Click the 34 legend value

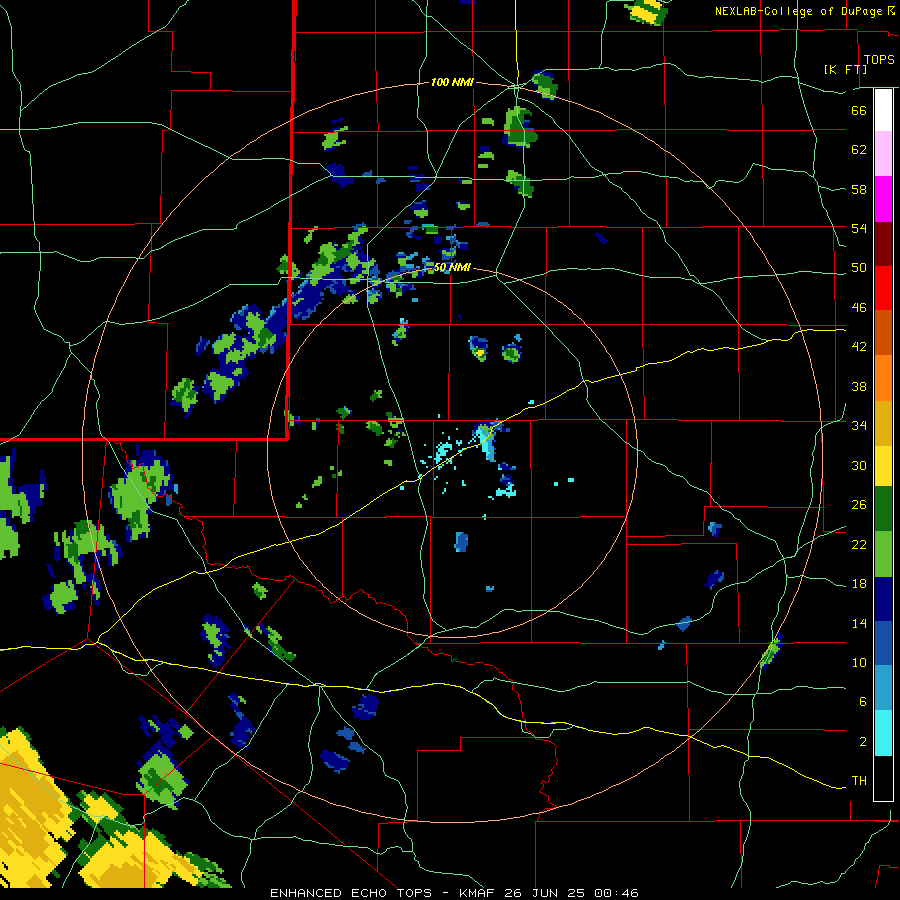859,426
